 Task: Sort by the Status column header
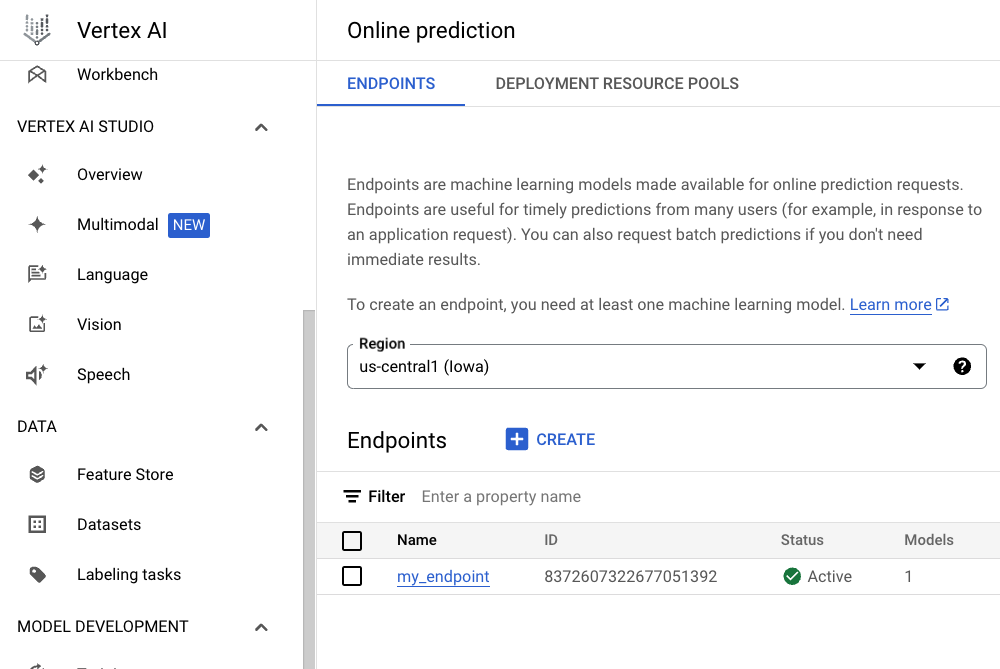tap(802, 540)
